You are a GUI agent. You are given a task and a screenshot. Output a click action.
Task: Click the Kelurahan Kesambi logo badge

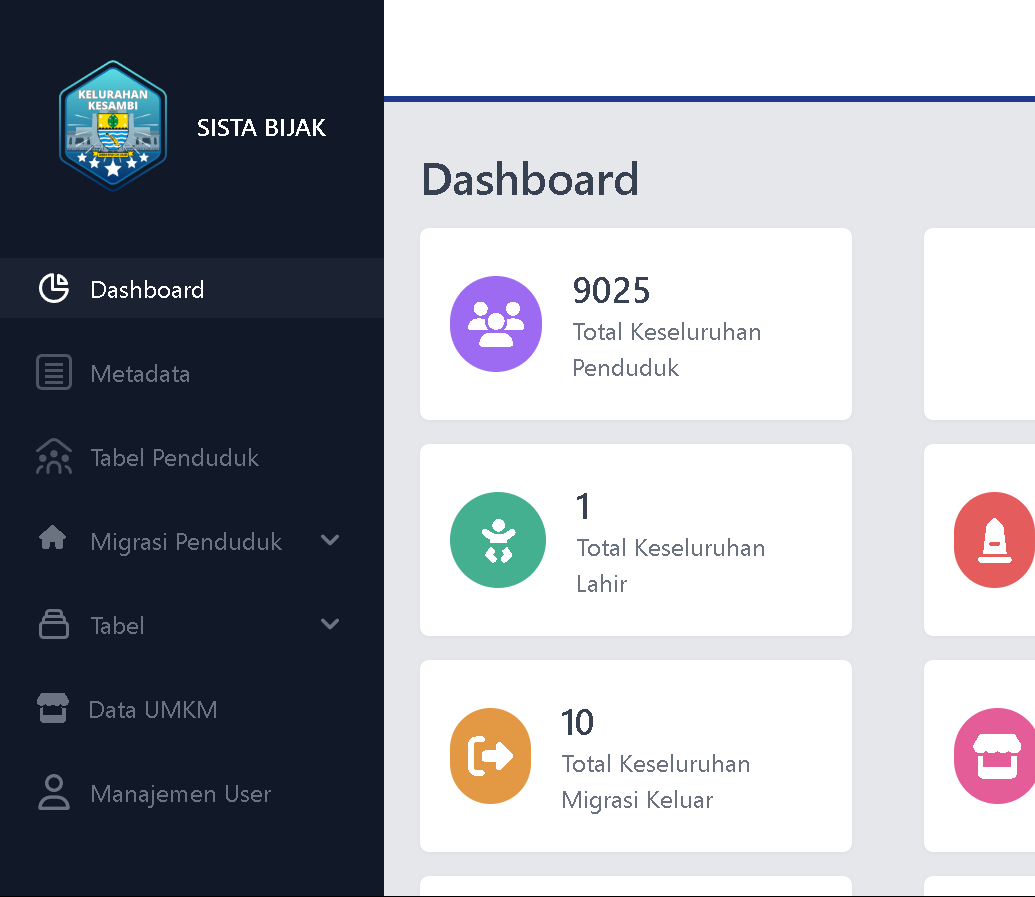tap(113, 126)
